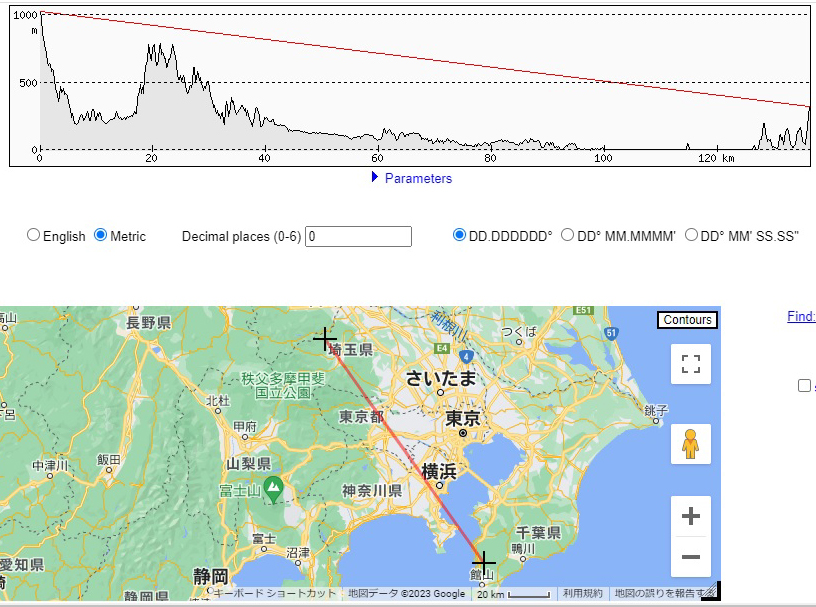The height and width of the screenshot is (607, 816).
Task: Click the さいたま city label
Action: pos(441,378)
